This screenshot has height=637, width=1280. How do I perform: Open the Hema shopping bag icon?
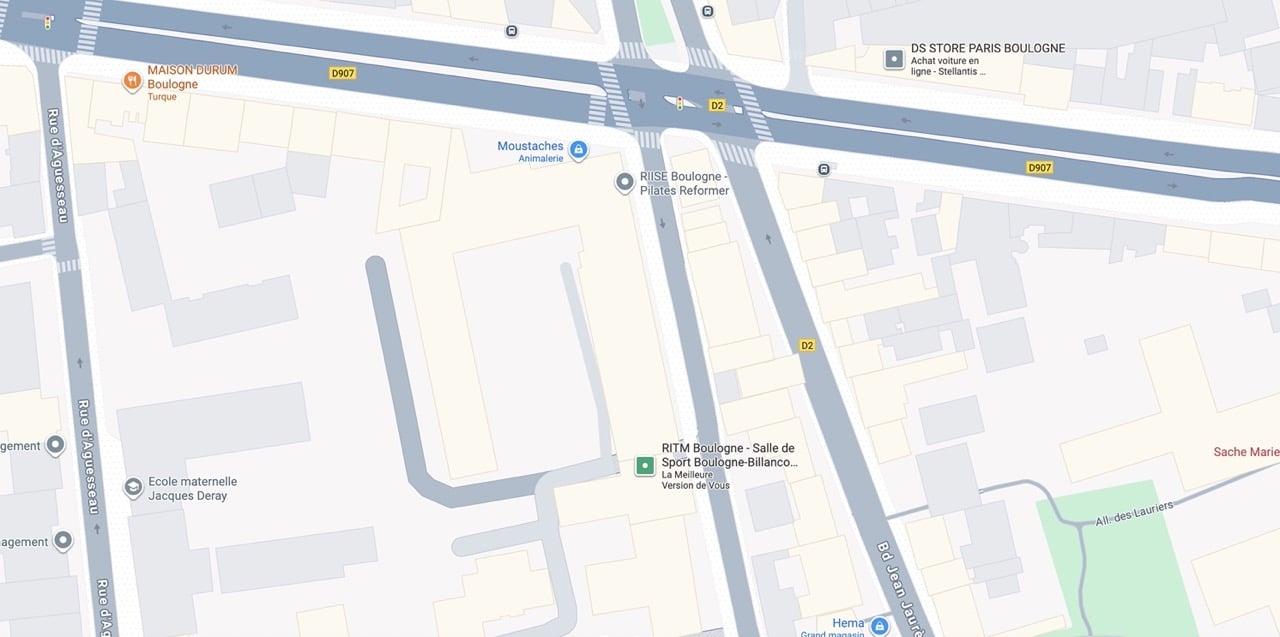[879, 627]
